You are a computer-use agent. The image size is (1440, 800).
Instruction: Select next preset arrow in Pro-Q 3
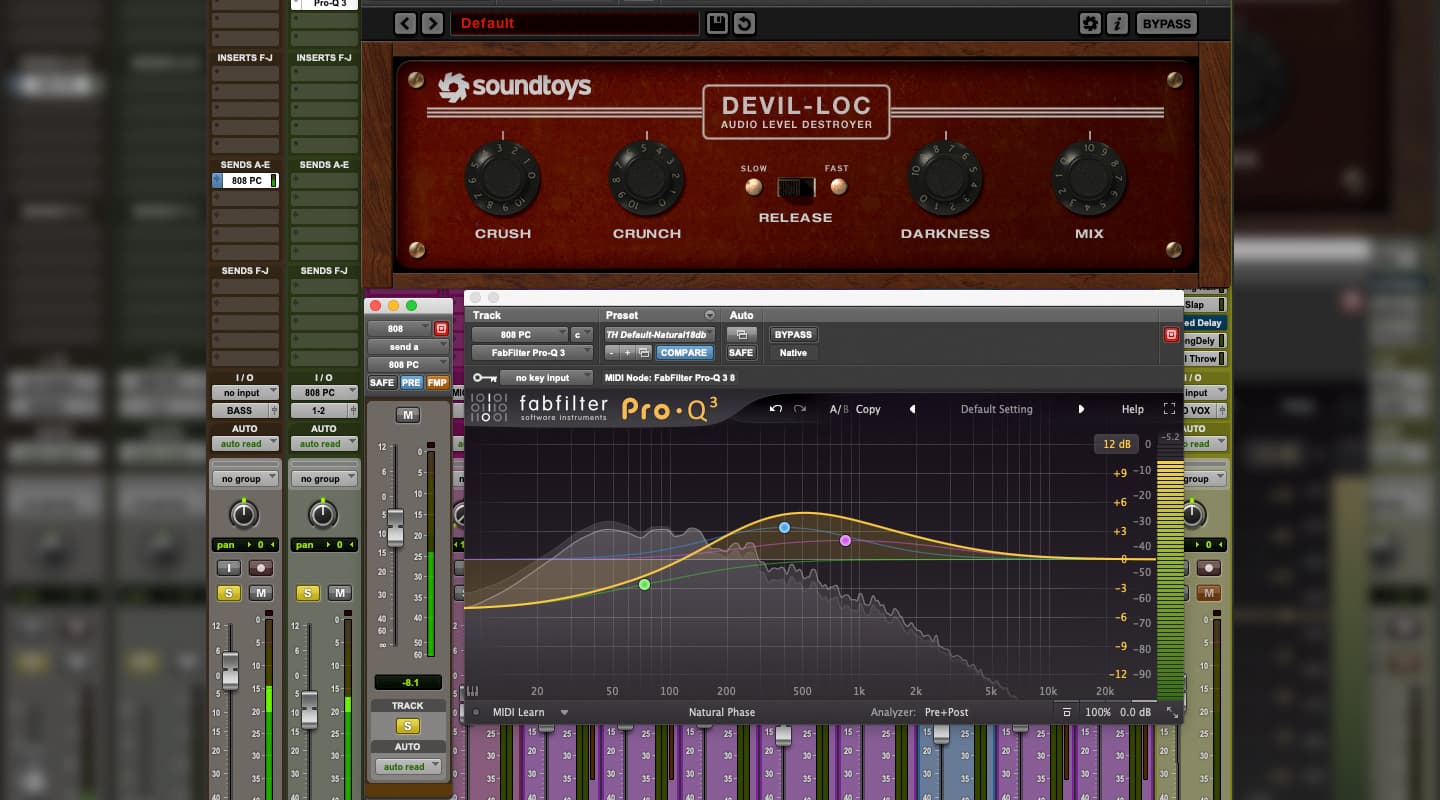click(1081, 409)
